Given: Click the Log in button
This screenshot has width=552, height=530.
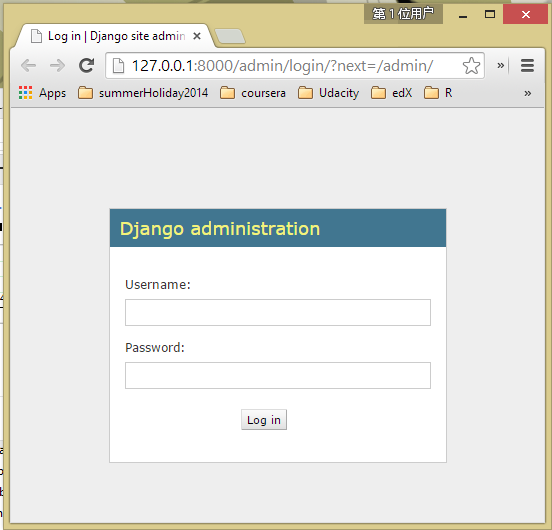Looking at the screenshot, I should pyautogui.click(x=264, y=419).
